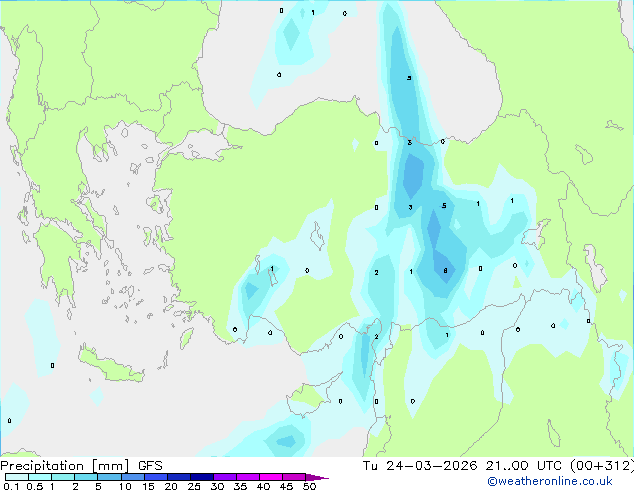
Task: Select the 35–40 mm magenta legend swatch
Action: pos(248,477)
